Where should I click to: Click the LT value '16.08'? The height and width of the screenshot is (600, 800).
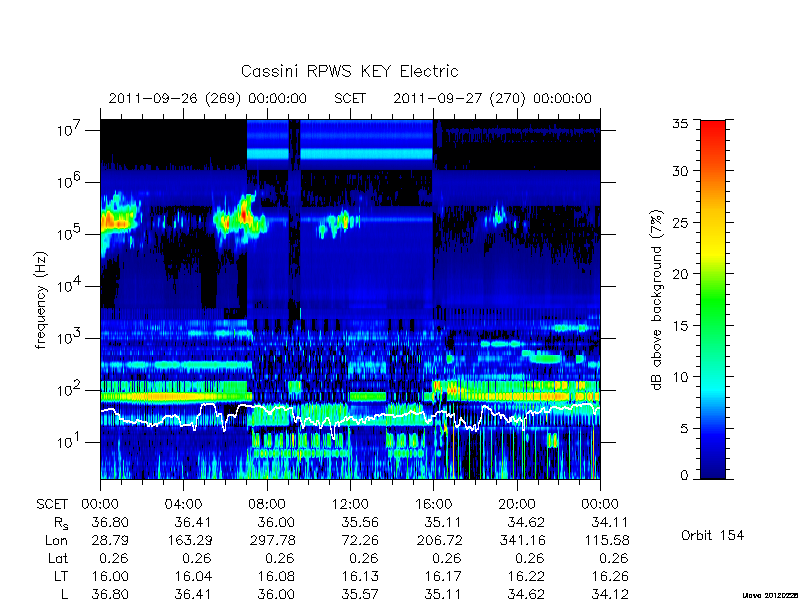(277, 577)
